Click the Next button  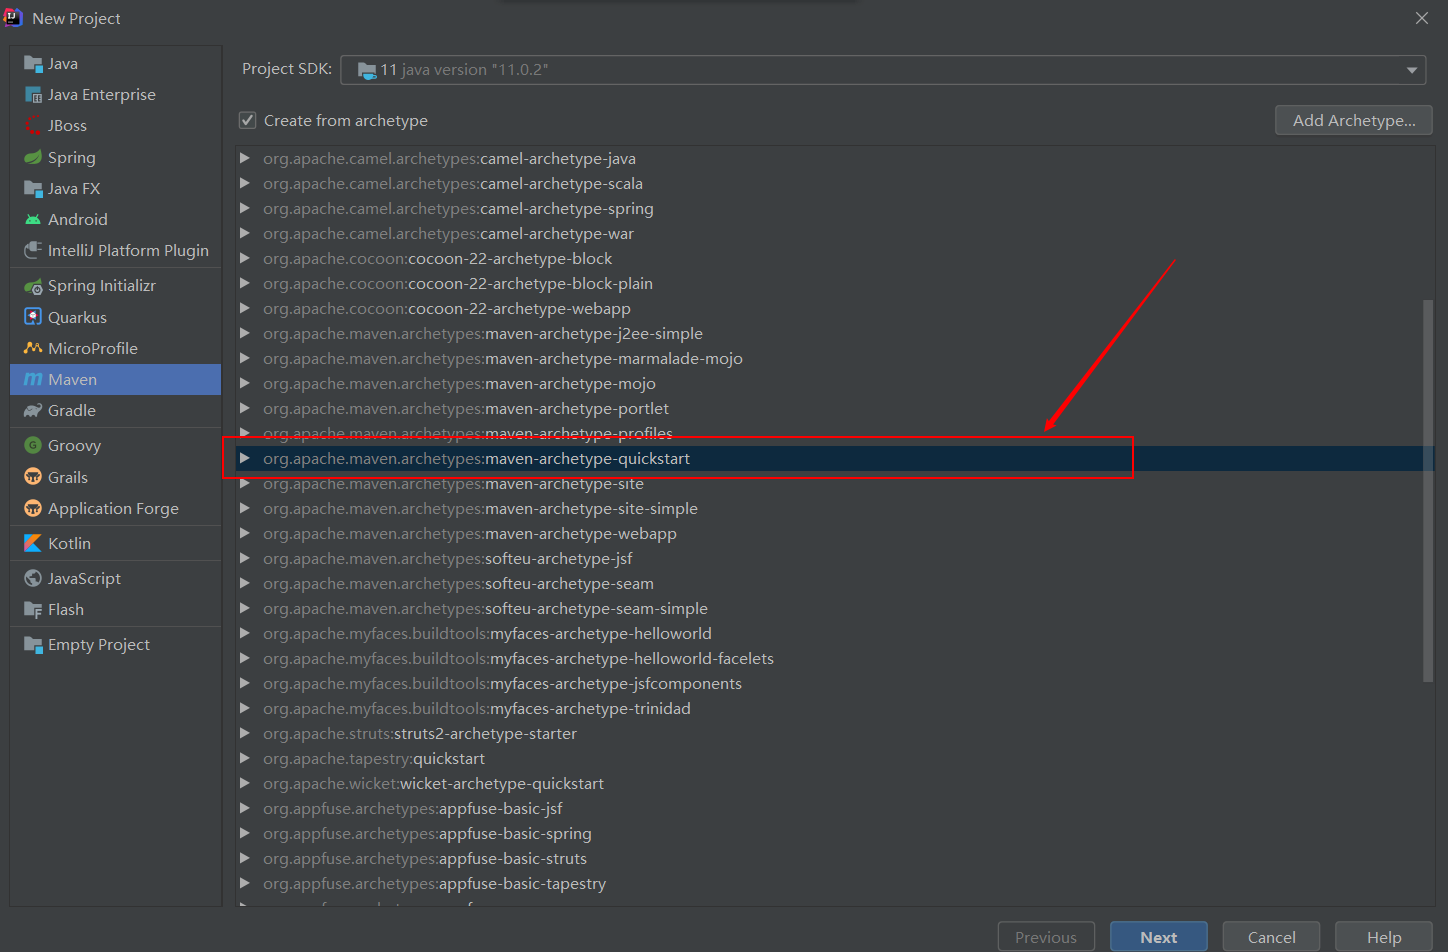pos(1159,937)
